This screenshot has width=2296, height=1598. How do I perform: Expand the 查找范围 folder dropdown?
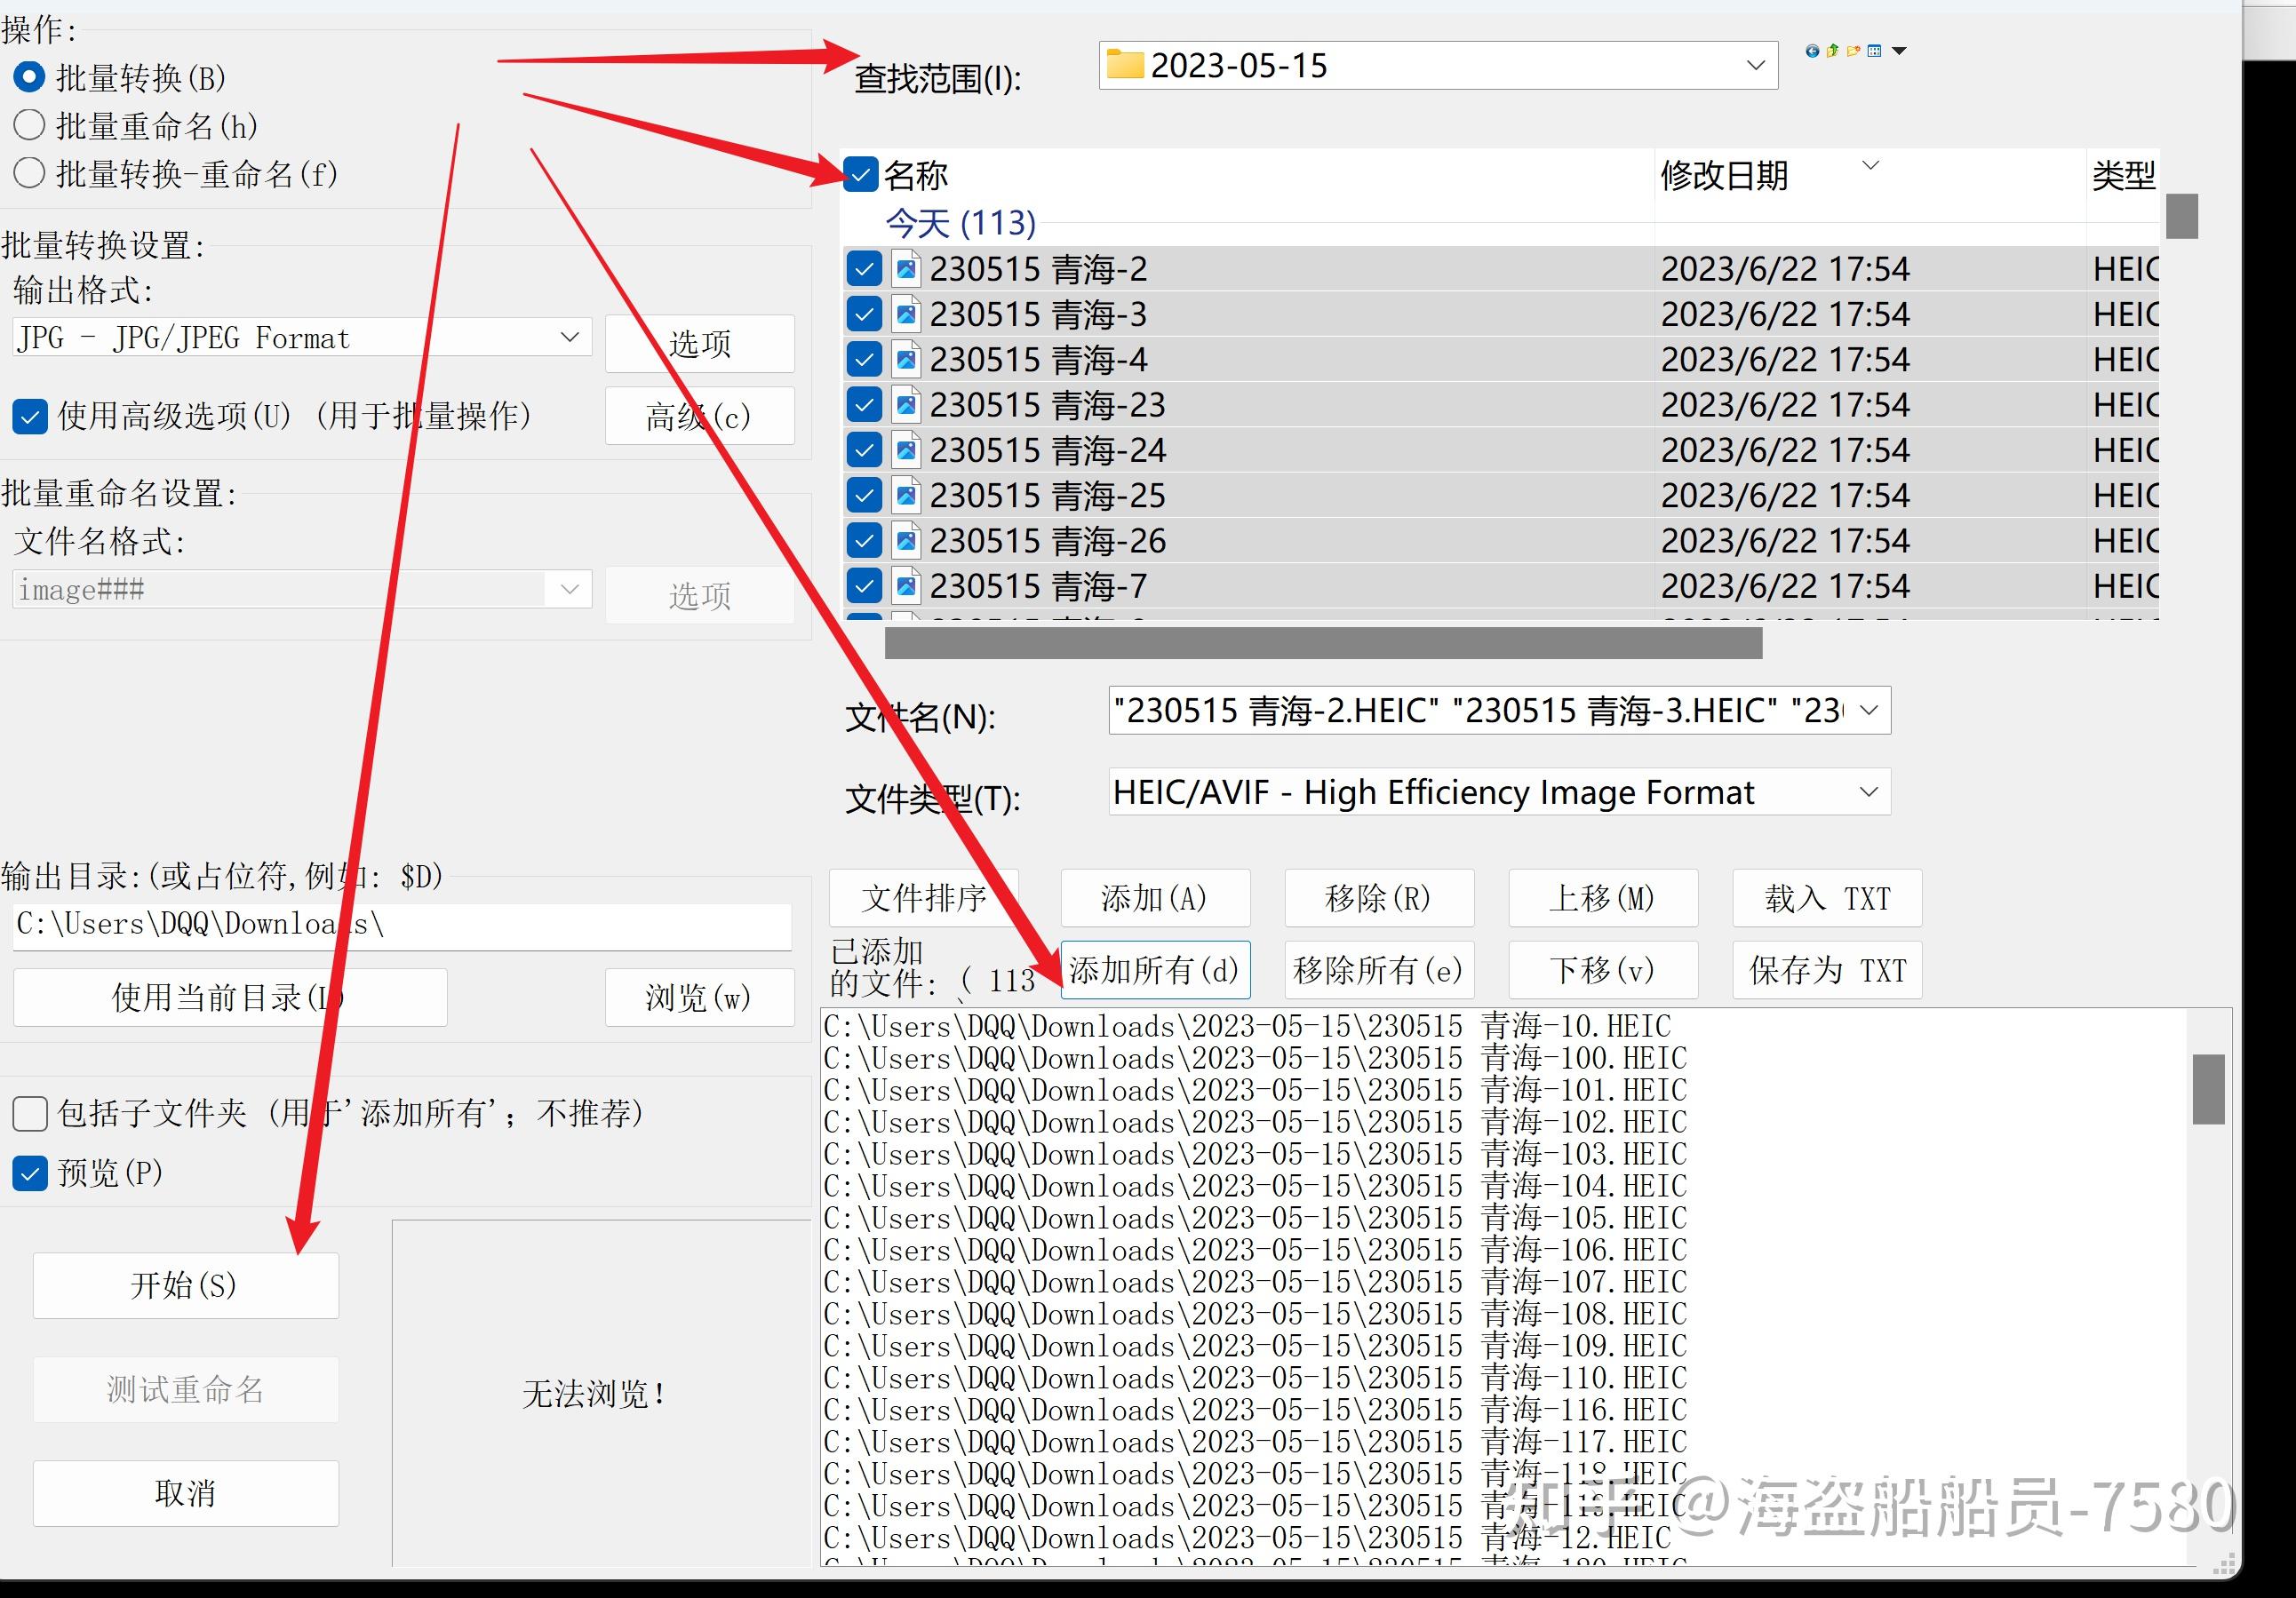1755,66
